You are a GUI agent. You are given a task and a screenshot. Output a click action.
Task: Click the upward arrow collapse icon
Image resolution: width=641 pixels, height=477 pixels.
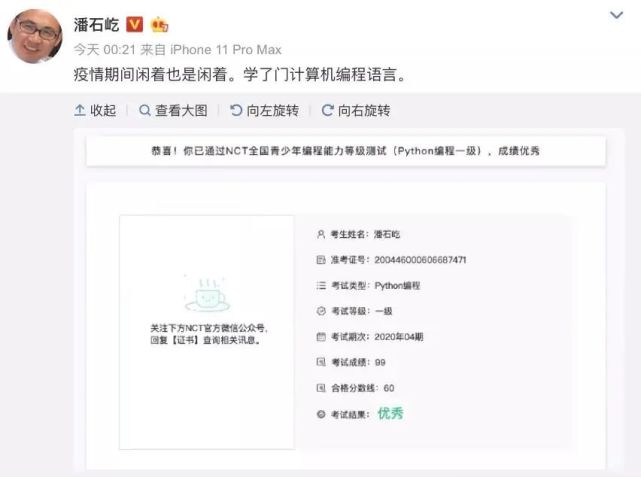point(80,110)
